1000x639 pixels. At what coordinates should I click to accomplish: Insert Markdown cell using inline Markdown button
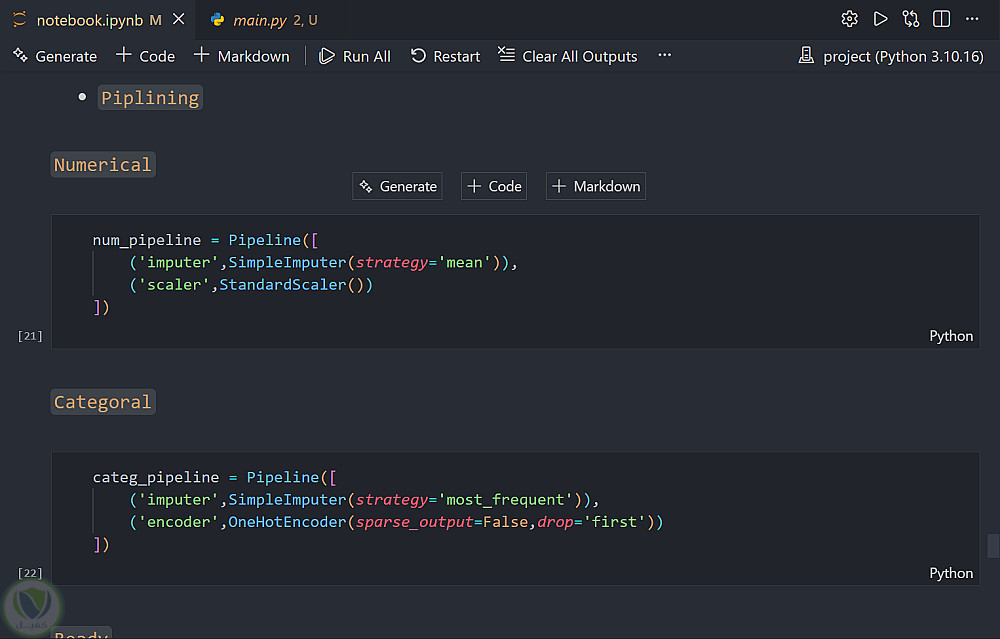(x=596, y=186)
